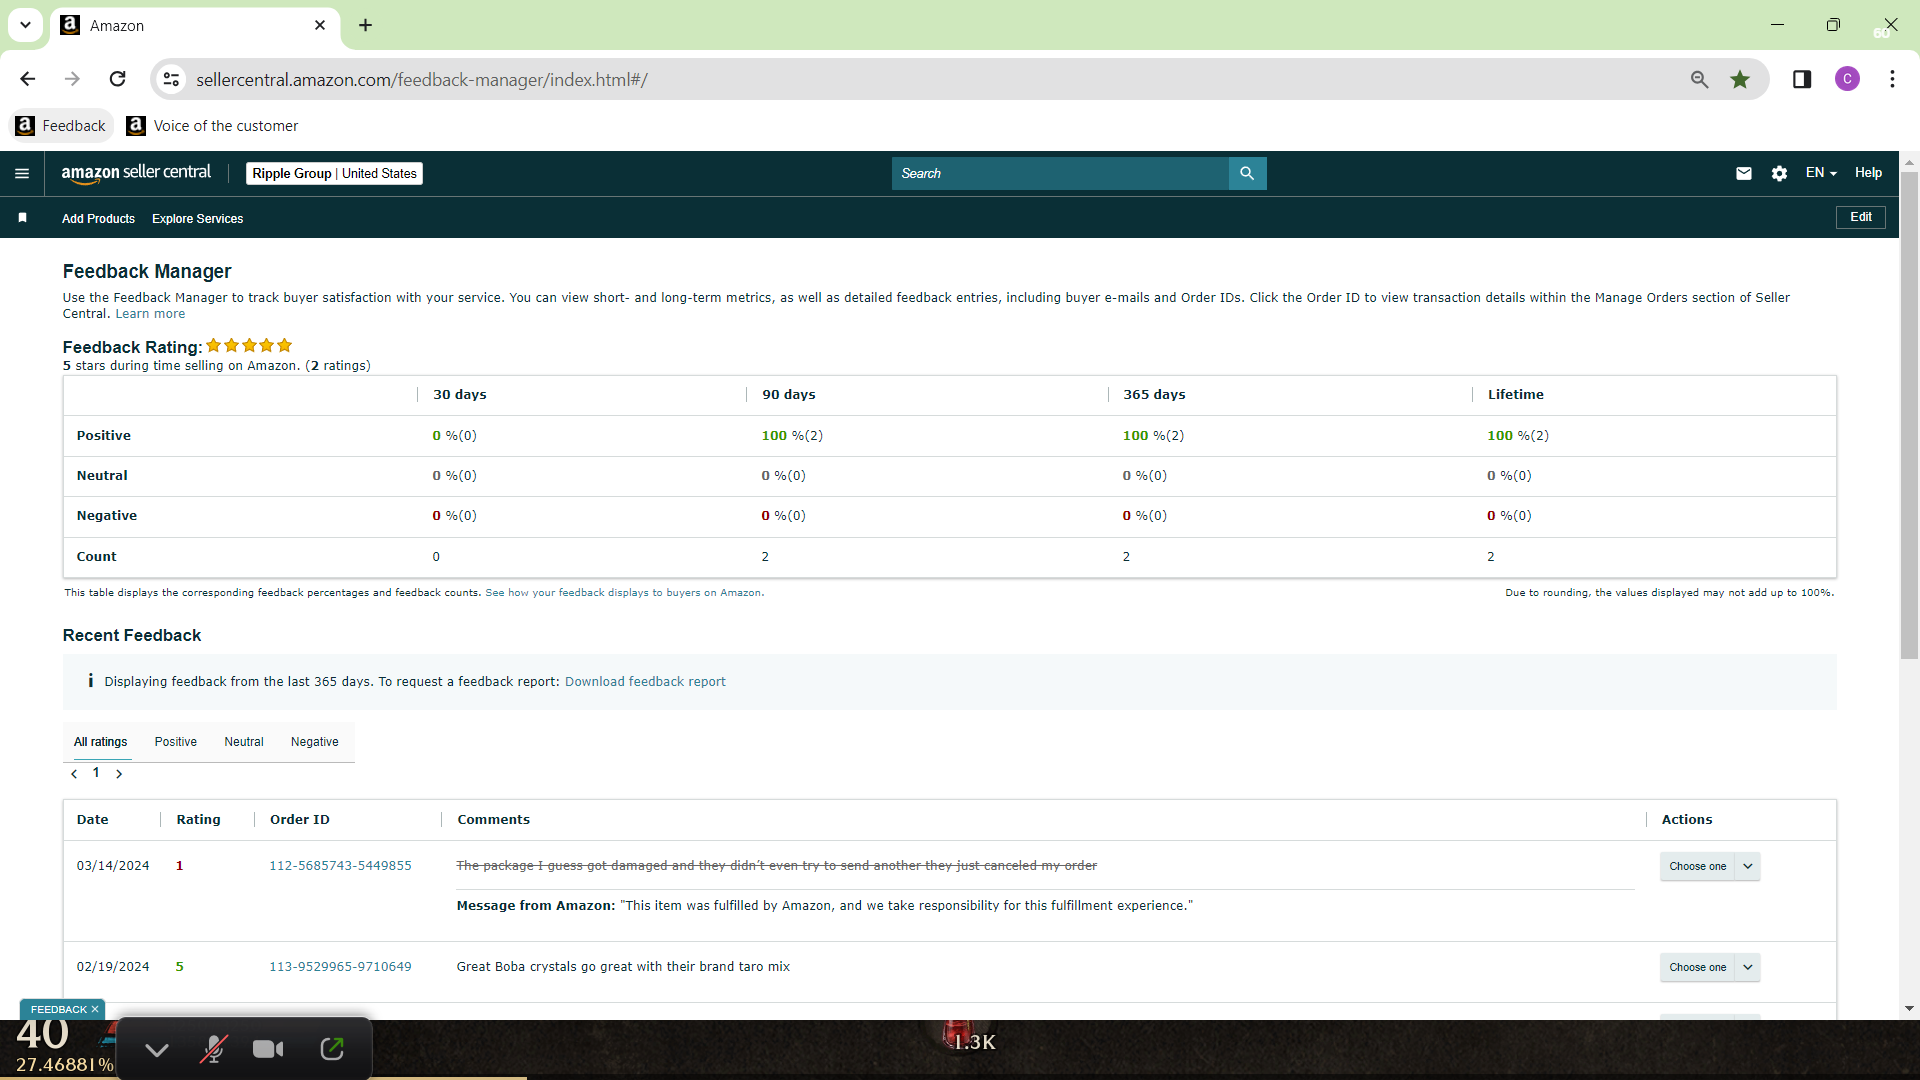The image size is (1920, 1080).
Task: Click the page vertical scrollbar
Action: click(1910, 416)
